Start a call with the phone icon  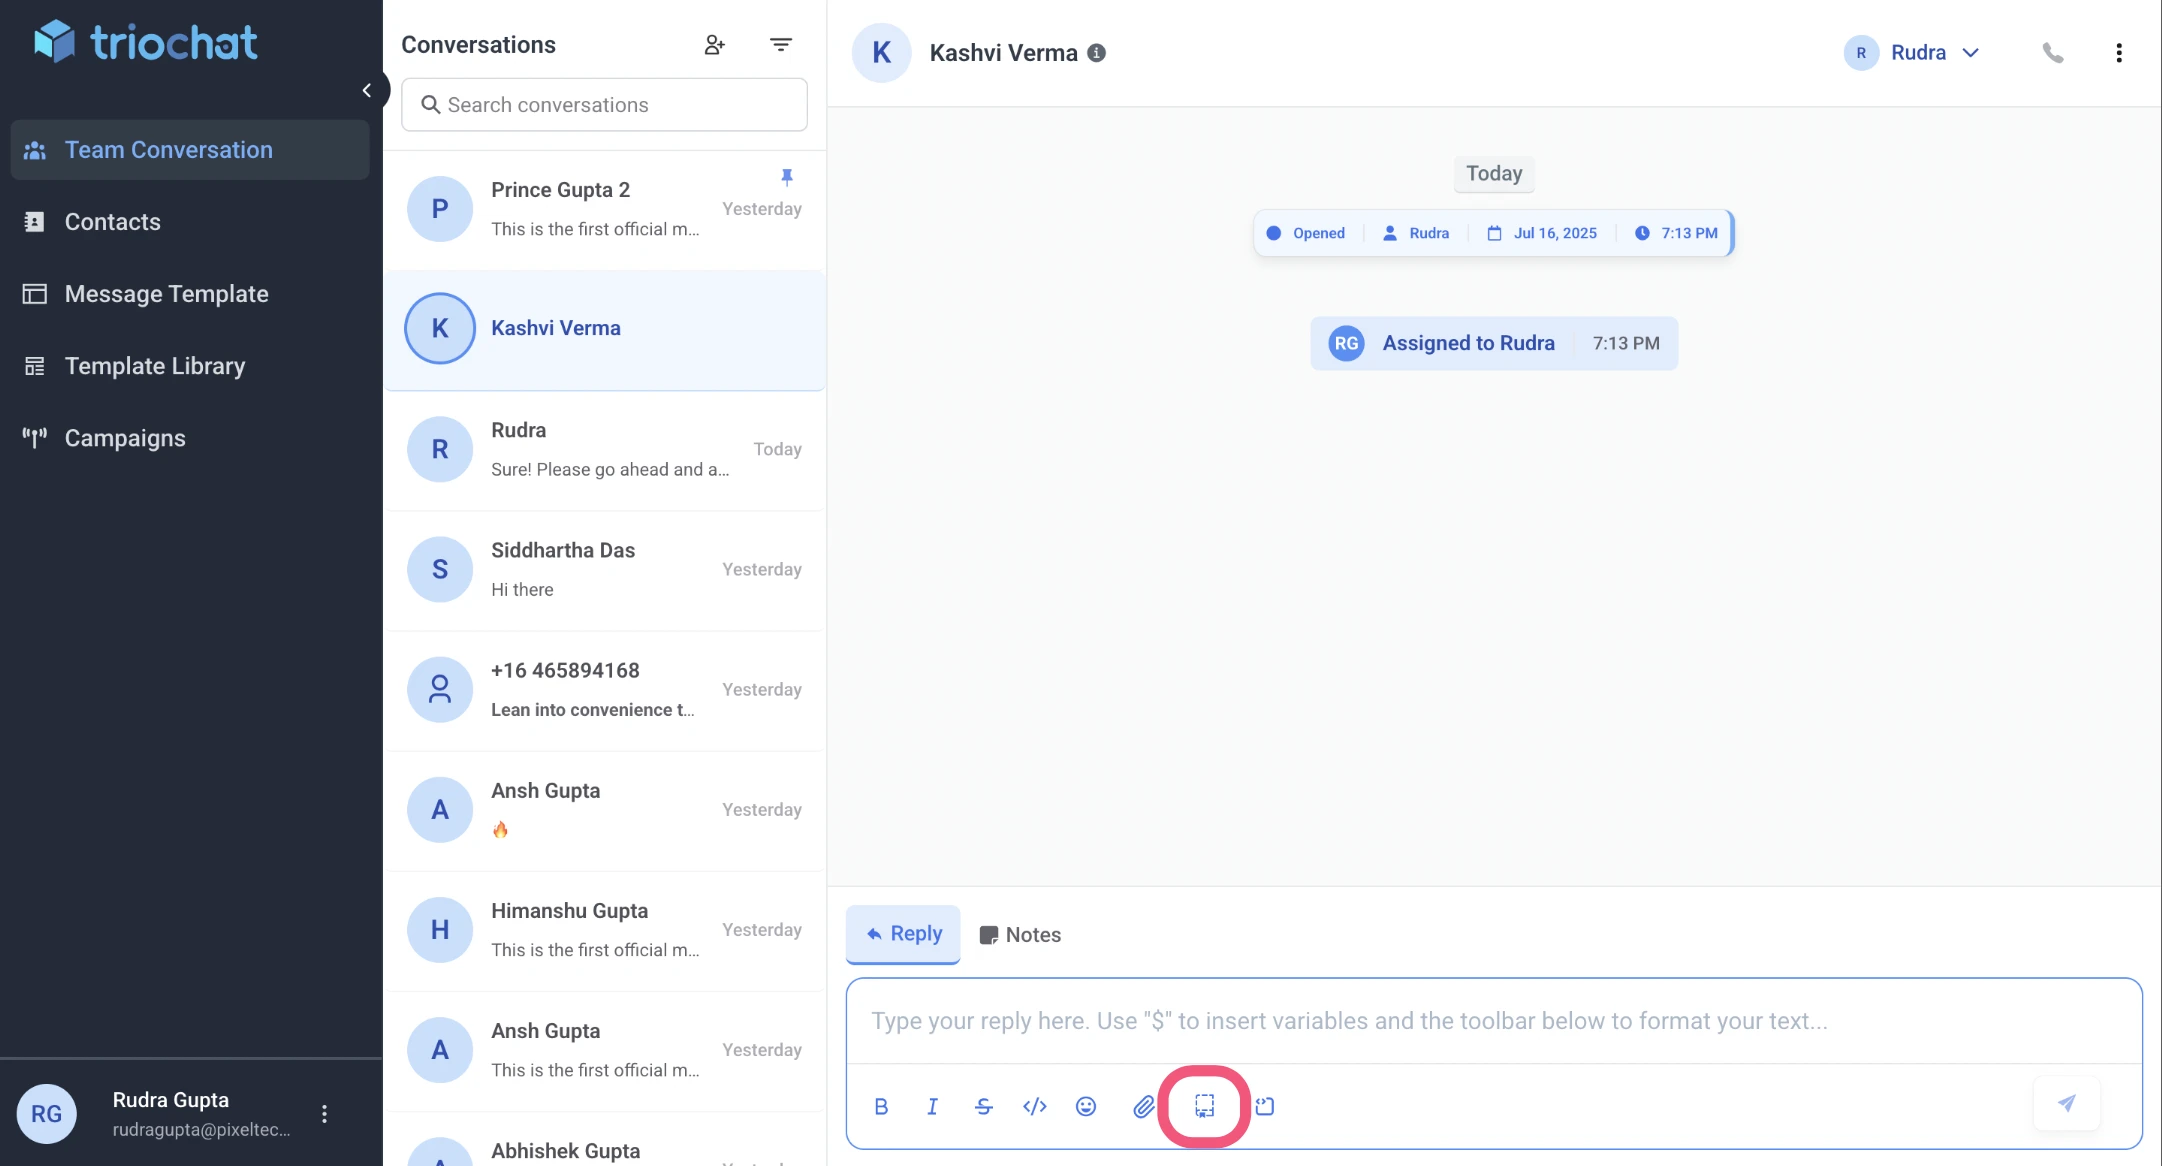click(x=2052, y=53)
